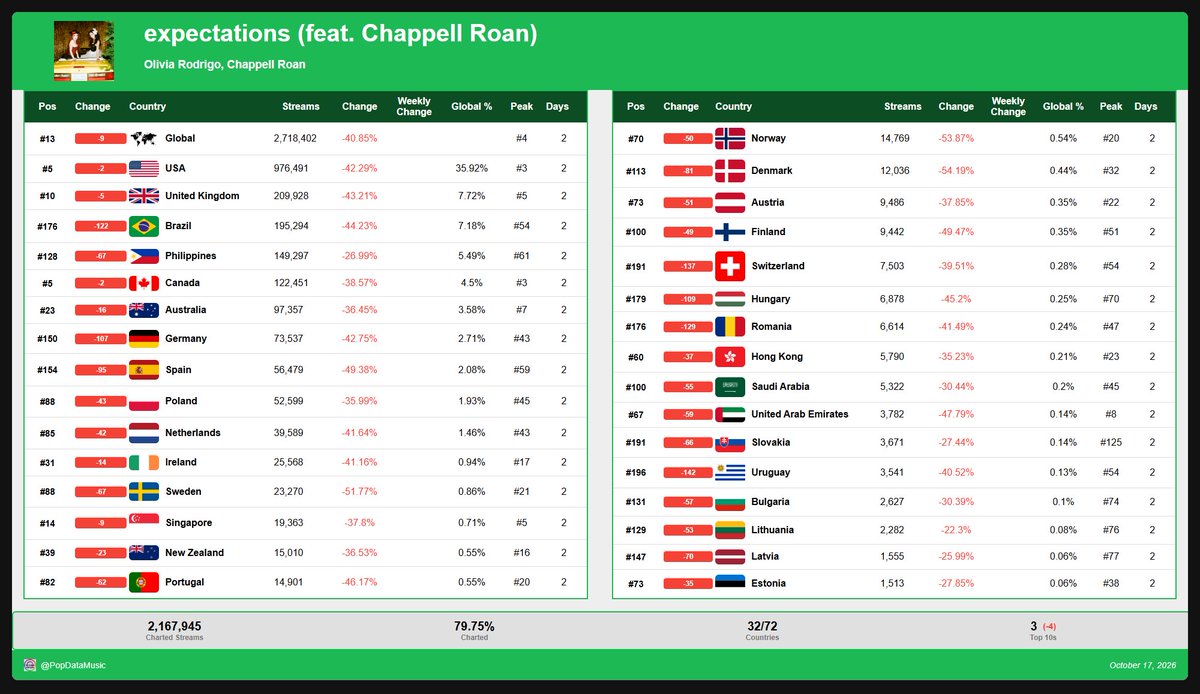
Task: Click the Finland flag icon
Action: click(x=730, y=232)
